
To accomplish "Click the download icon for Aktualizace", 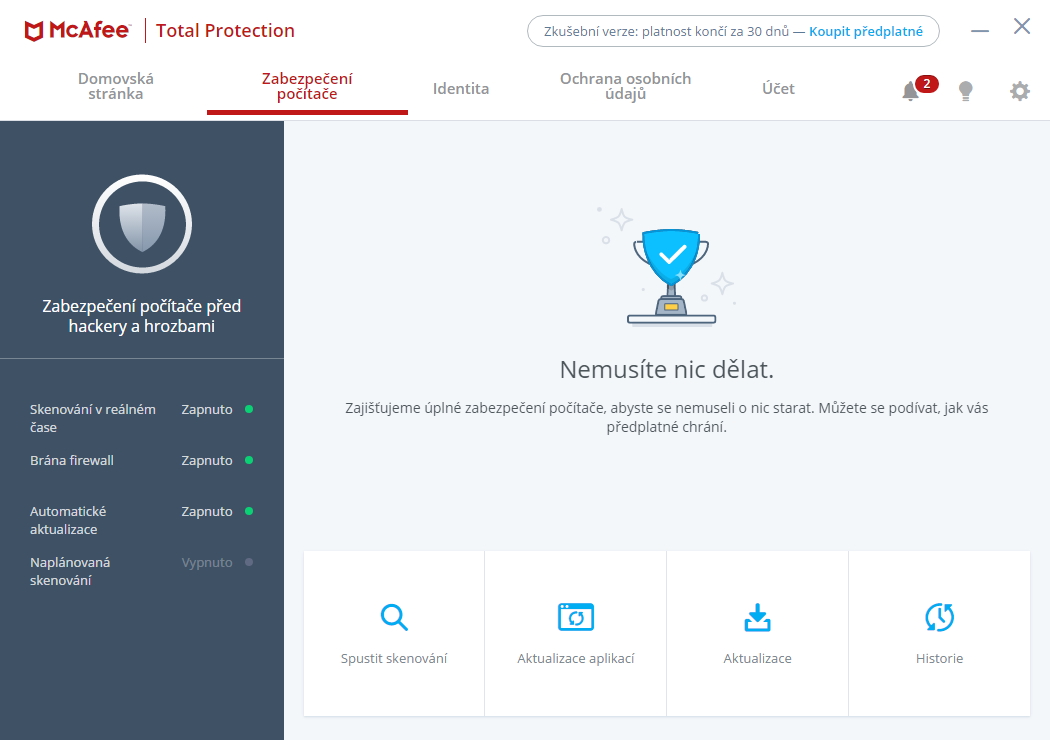I will point(757,617).
